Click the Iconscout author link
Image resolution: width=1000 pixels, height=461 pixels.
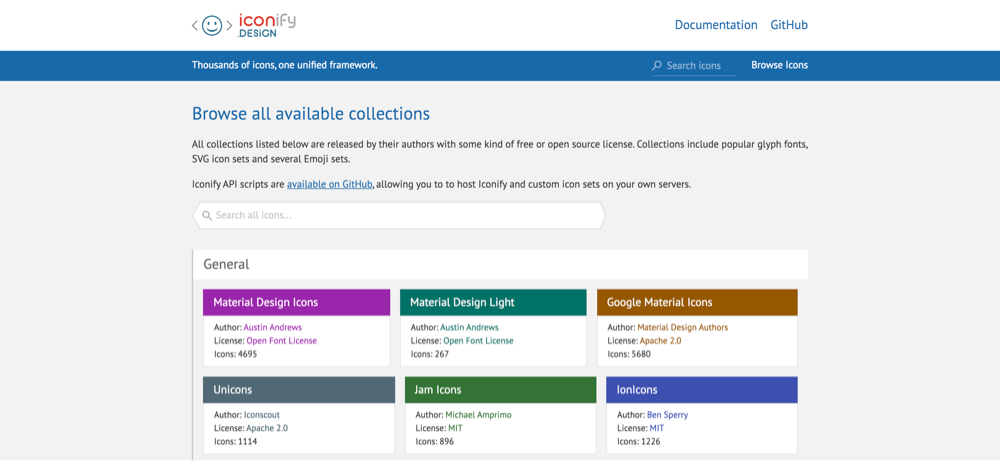pyautogui.click(x=261, y=415)
